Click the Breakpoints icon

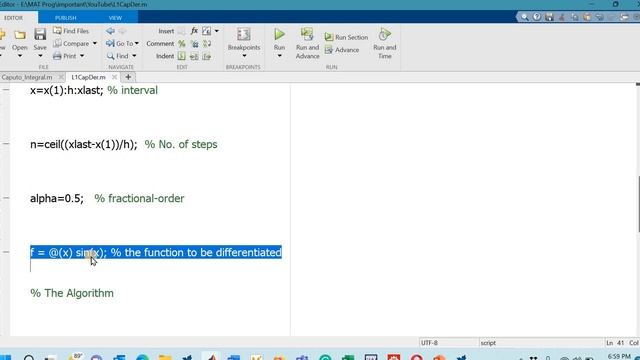[244, 34]
